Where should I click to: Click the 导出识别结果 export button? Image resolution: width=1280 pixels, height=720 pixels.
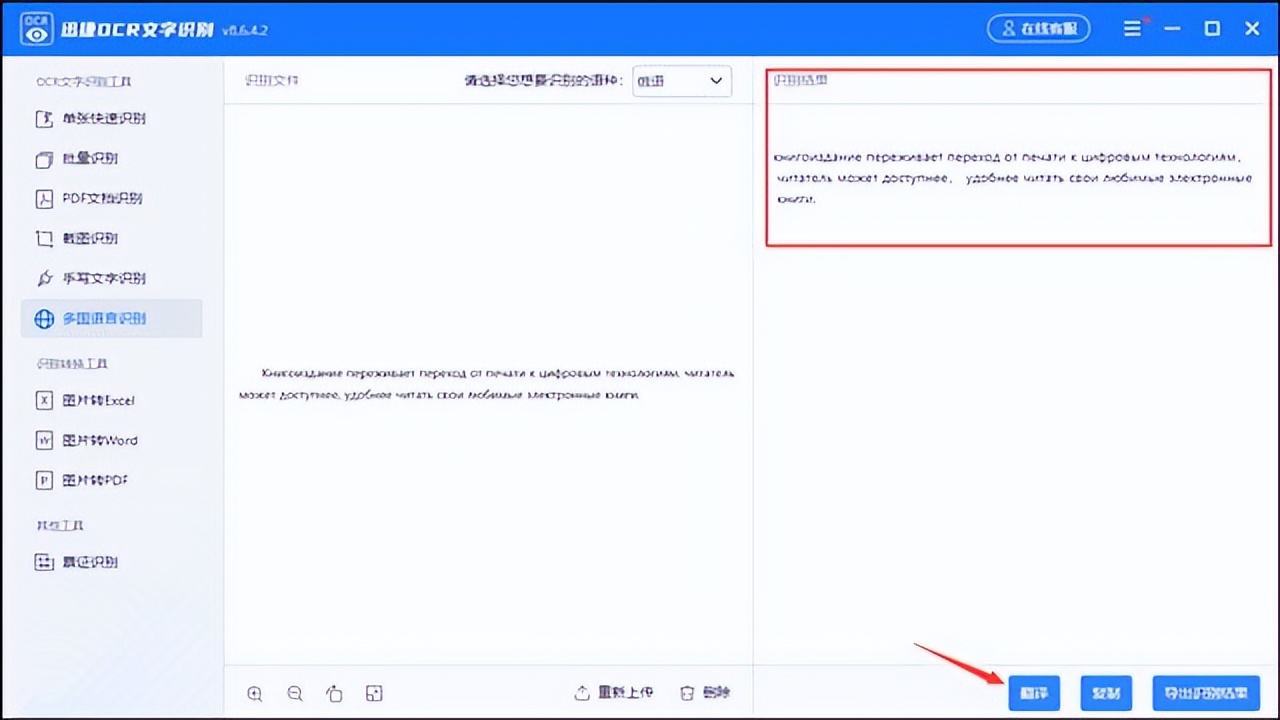1206,692
